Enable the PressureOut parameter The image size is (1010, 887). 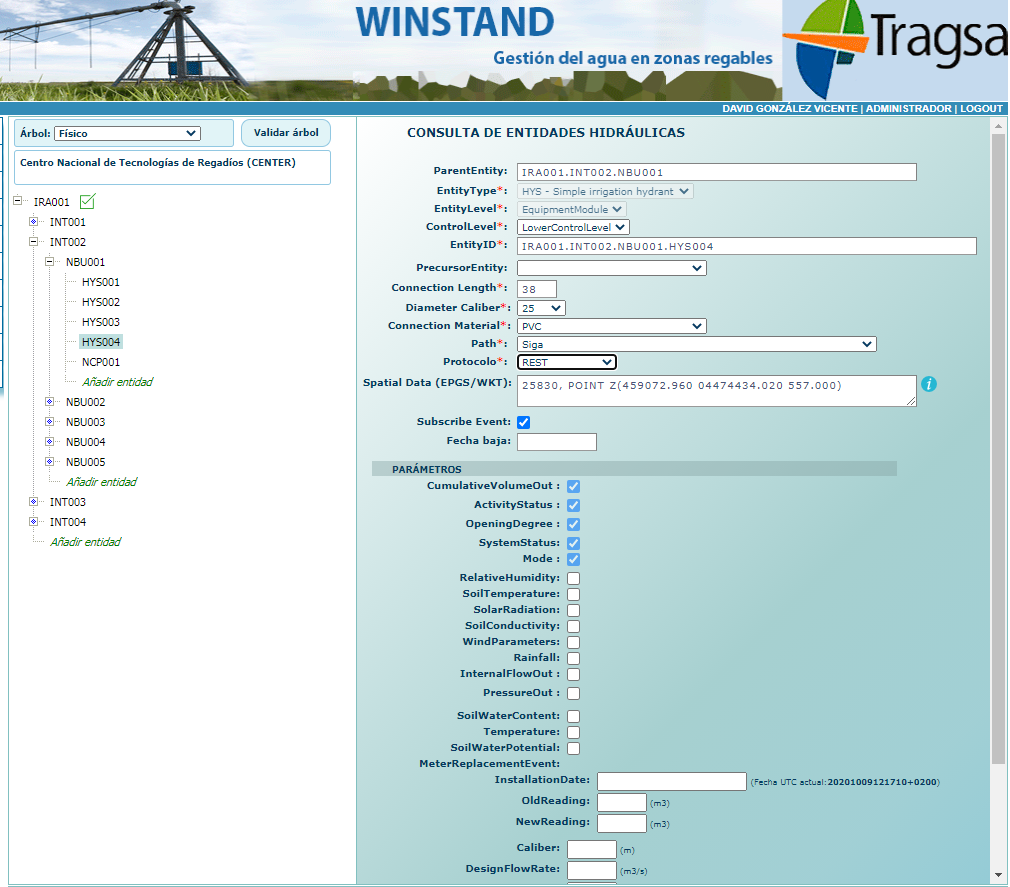coord(573,693)
